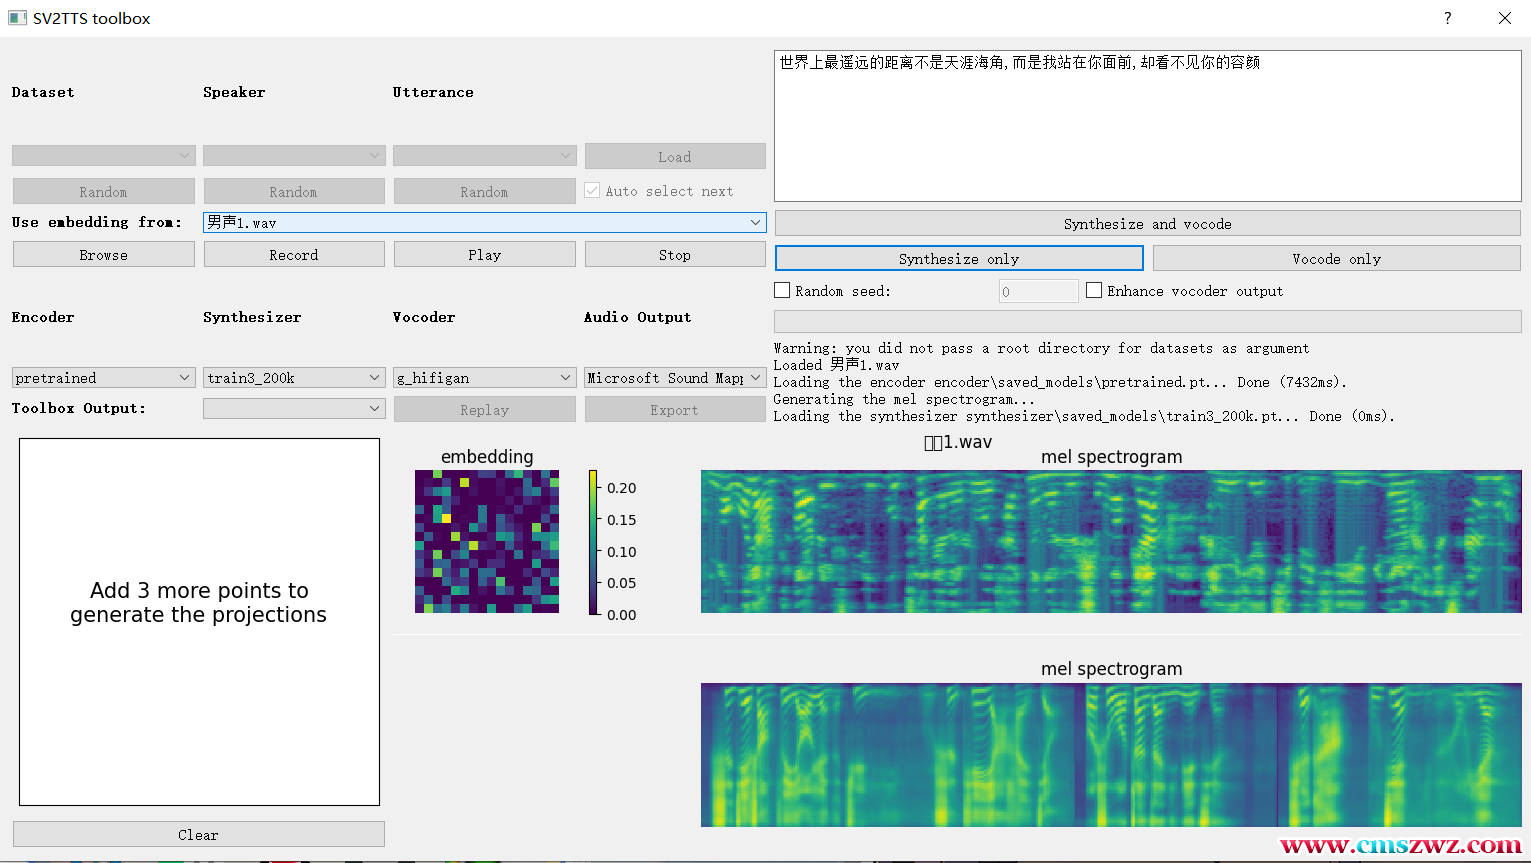Click the embedding colorbar scale
Viewport: 1531px width, 863px height.
(593, 542)
